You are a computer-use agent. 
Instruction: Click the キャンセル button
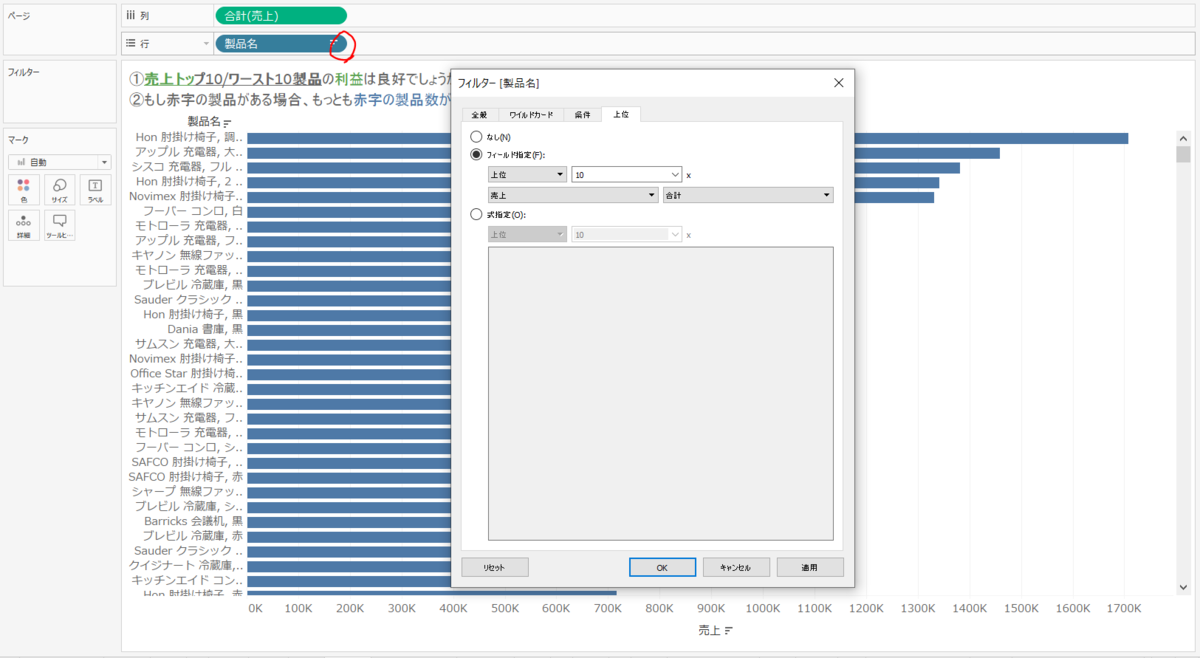coord(736,567)
